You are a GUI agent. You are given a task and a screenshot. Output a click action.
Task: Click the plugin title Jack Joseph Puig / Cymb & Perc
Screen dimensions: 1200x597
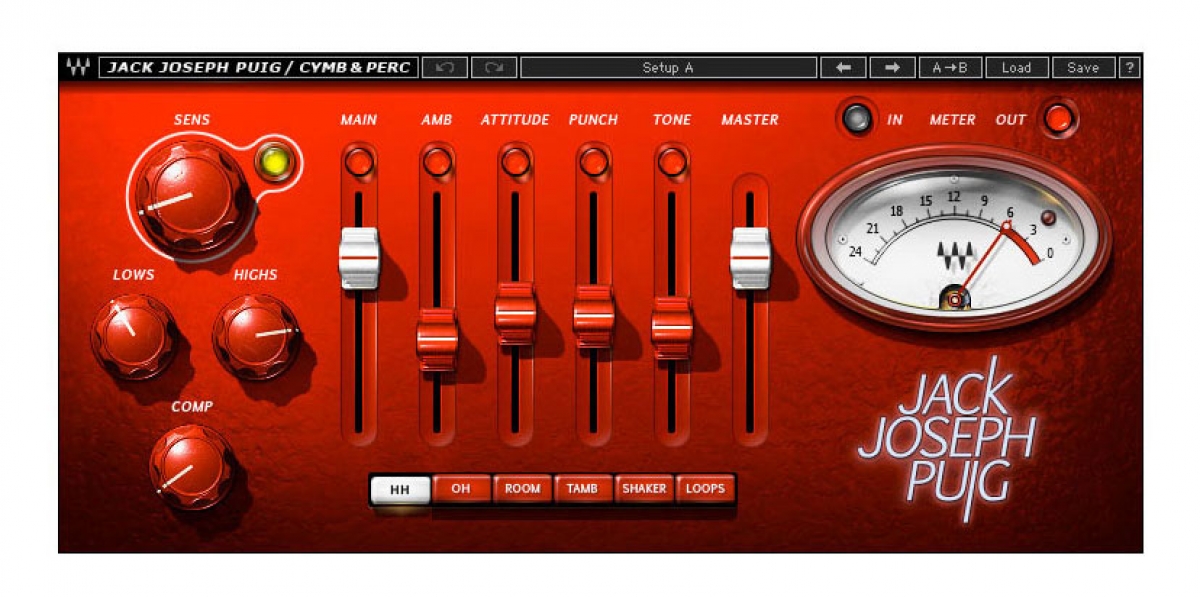tap(258, 68)
